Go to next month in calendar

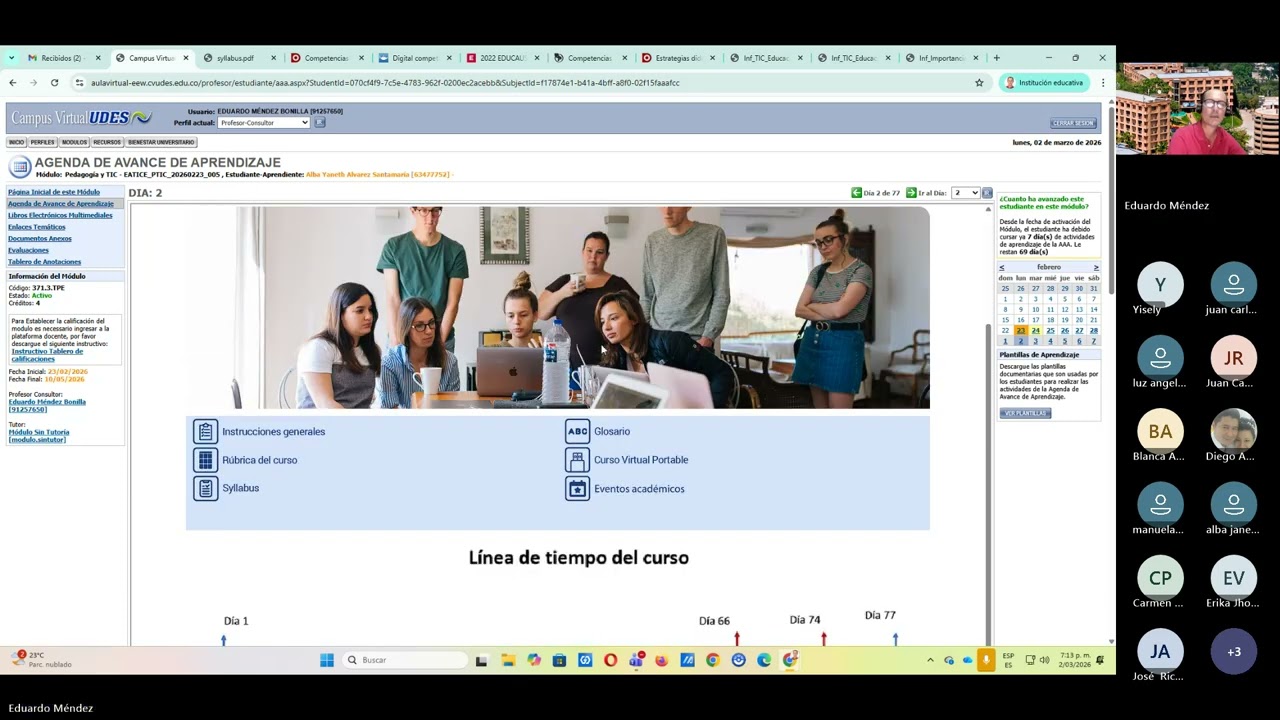1096,267
